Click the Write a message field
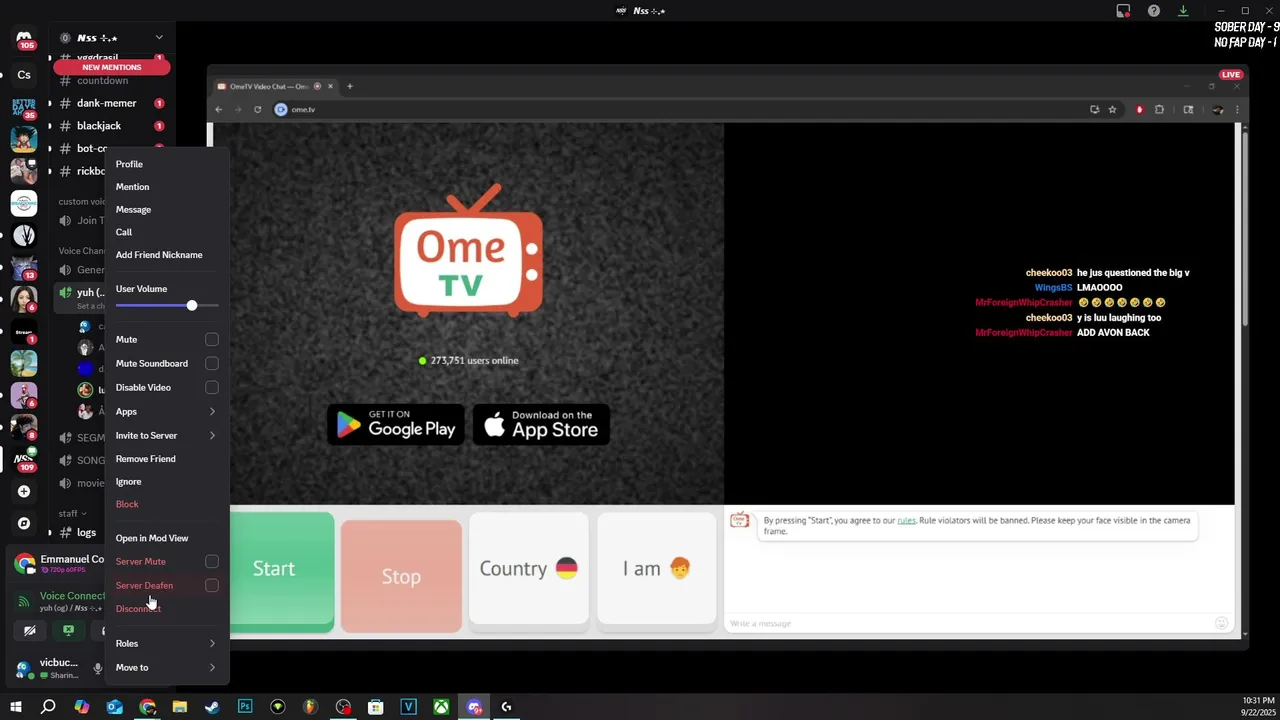The width and height of the screenshot is (1280, 720). pos(970,624)
